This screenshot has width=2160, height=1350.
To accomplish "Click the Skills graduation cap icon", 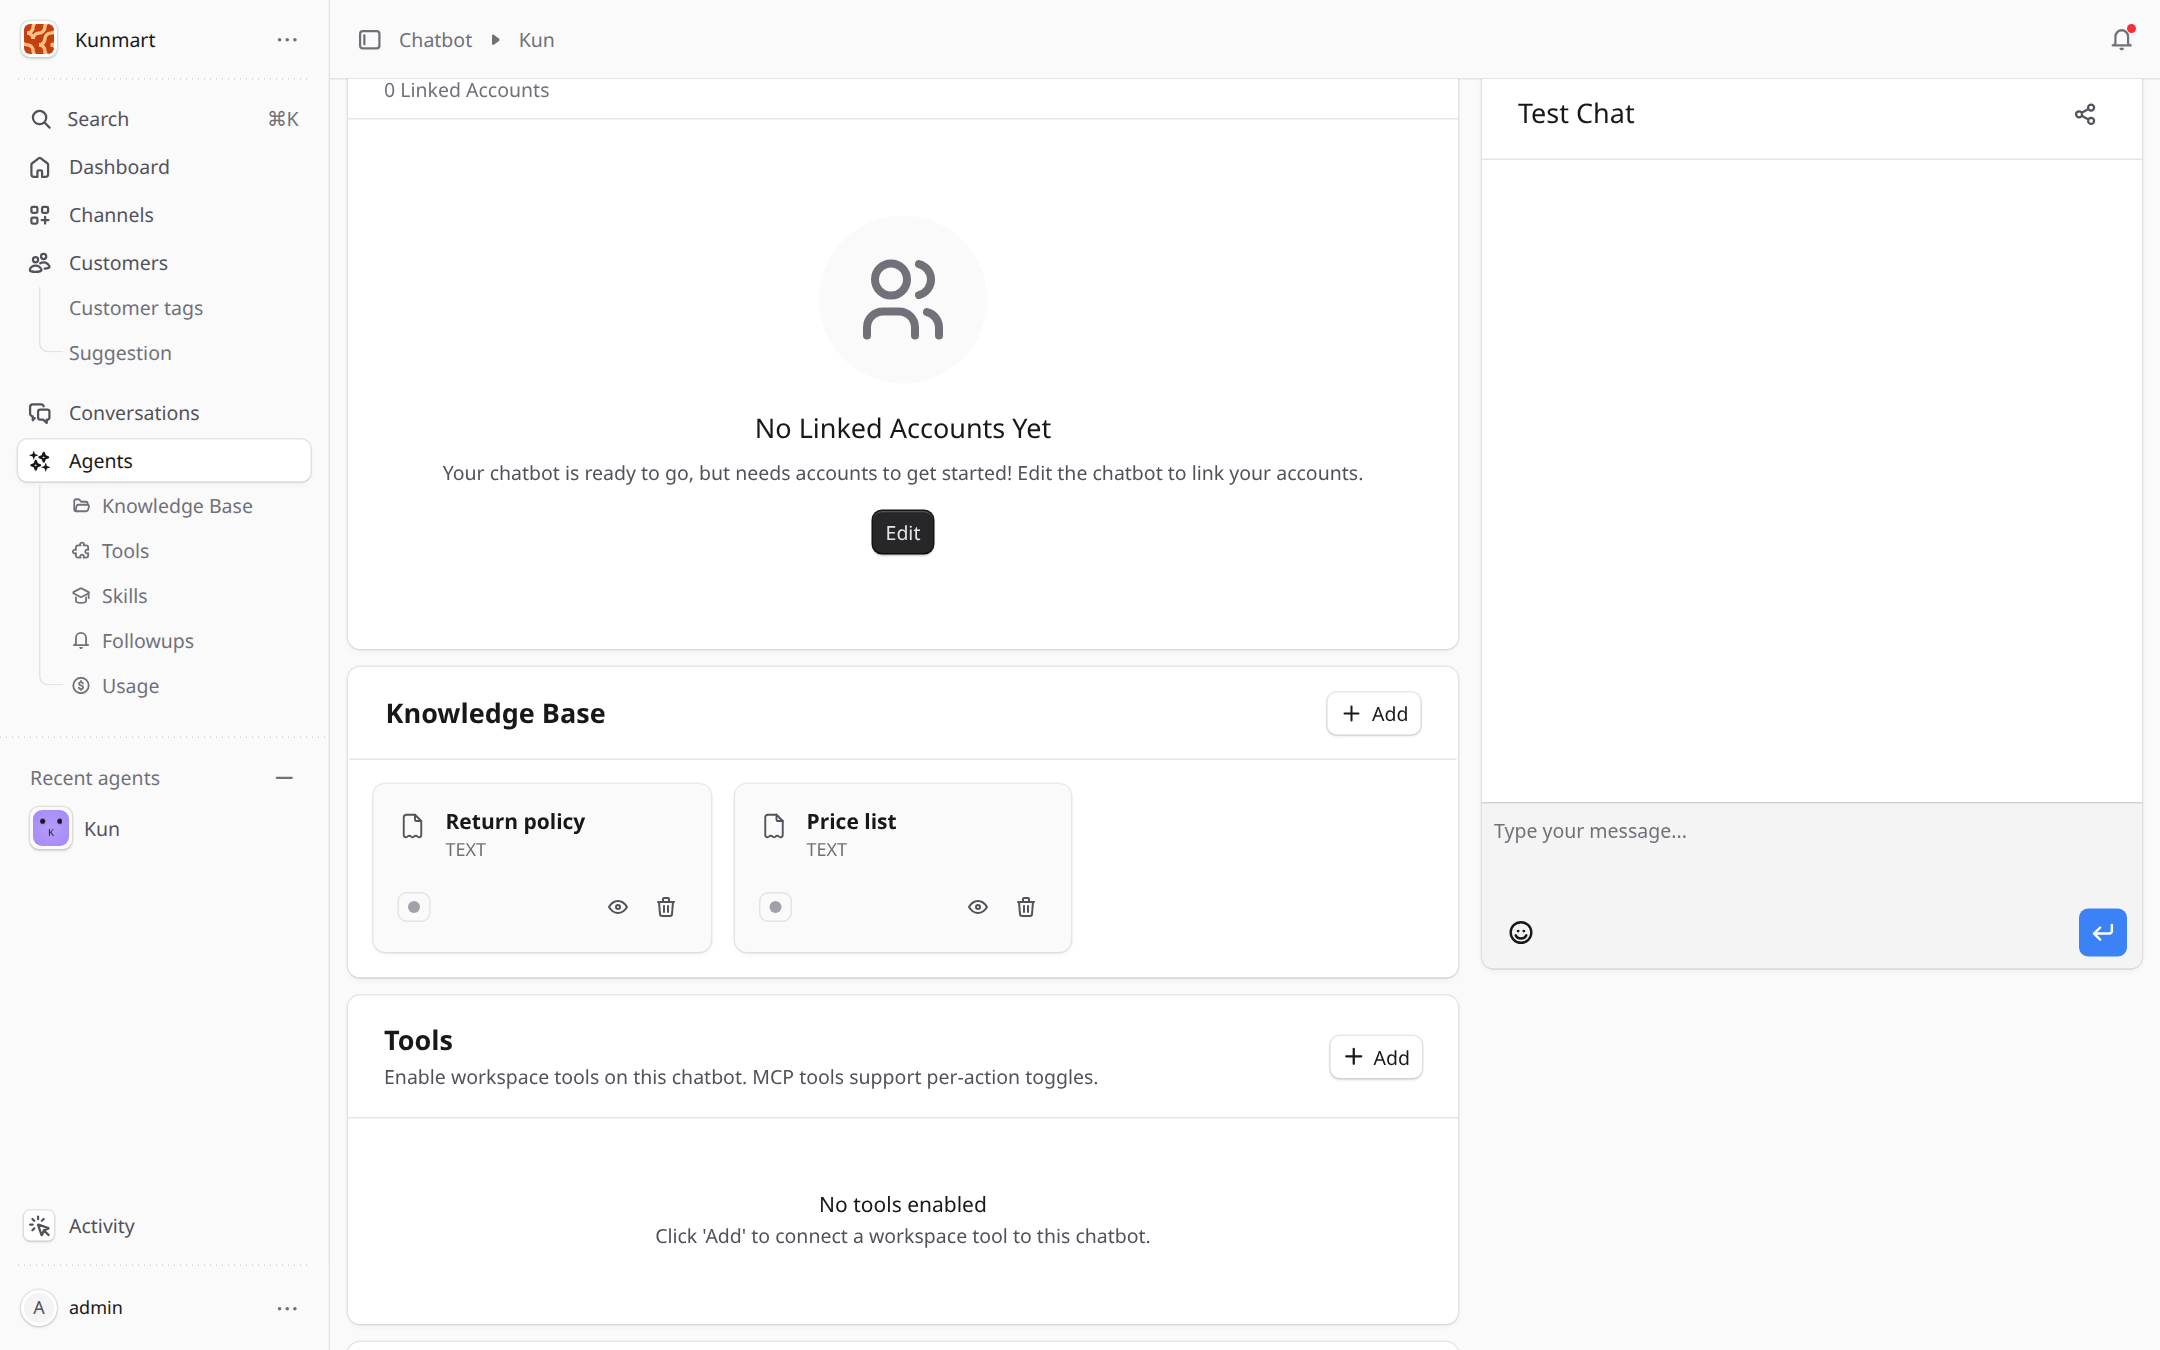I will click(x=81, y=596).
